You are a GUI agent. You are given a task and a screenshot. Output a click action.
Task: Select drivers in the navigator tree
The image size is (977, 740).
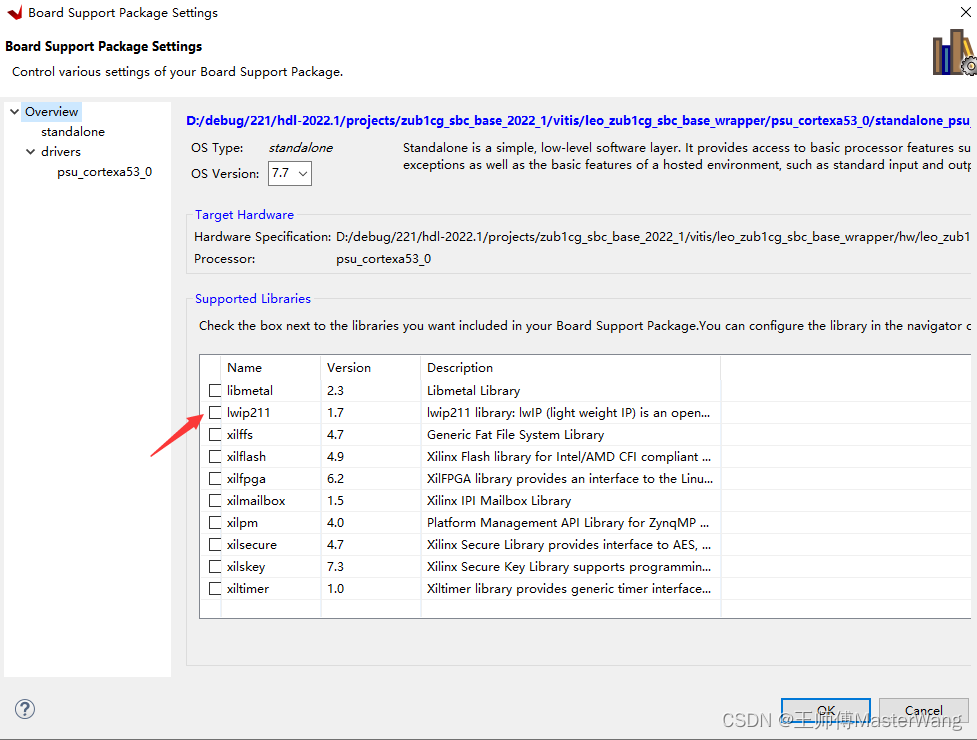point(61,151)
